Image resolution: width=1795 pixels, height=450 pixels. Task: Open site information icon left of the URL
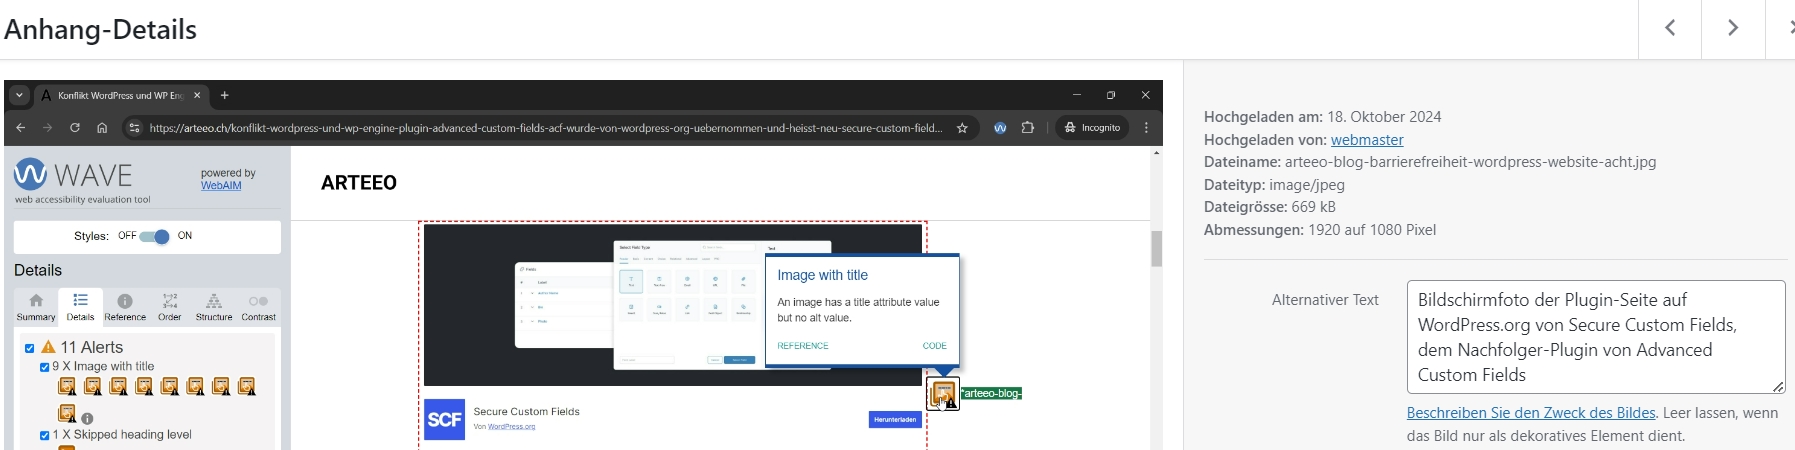coord(135,128)
